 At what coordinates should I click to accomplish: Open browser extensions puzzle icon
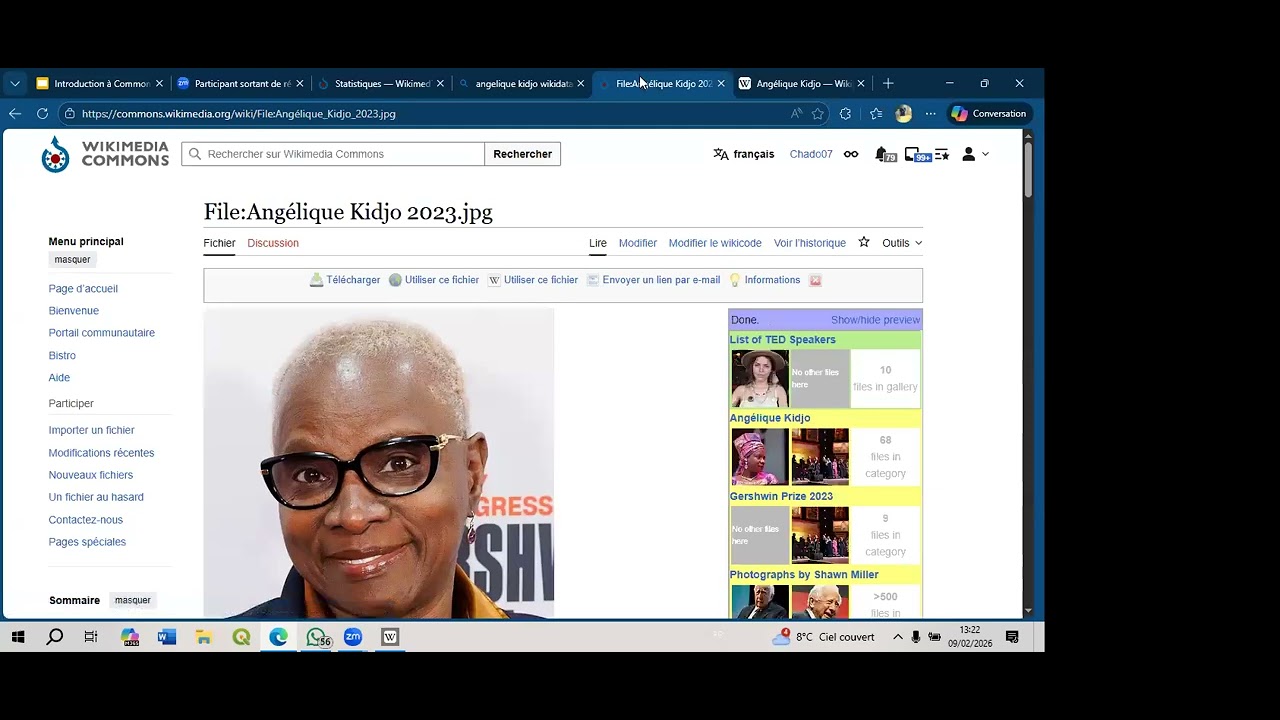(x=845, y=114)
